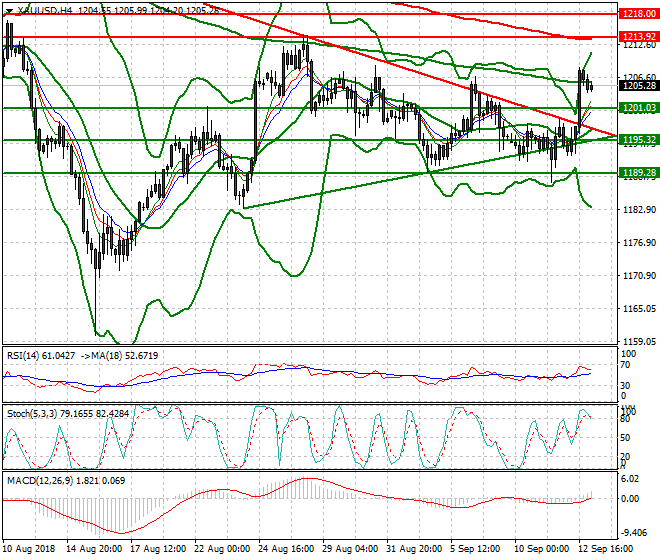The image size is (660, 560).
Task: Select the green 1195.32 level label
Action: click(639, 140)
